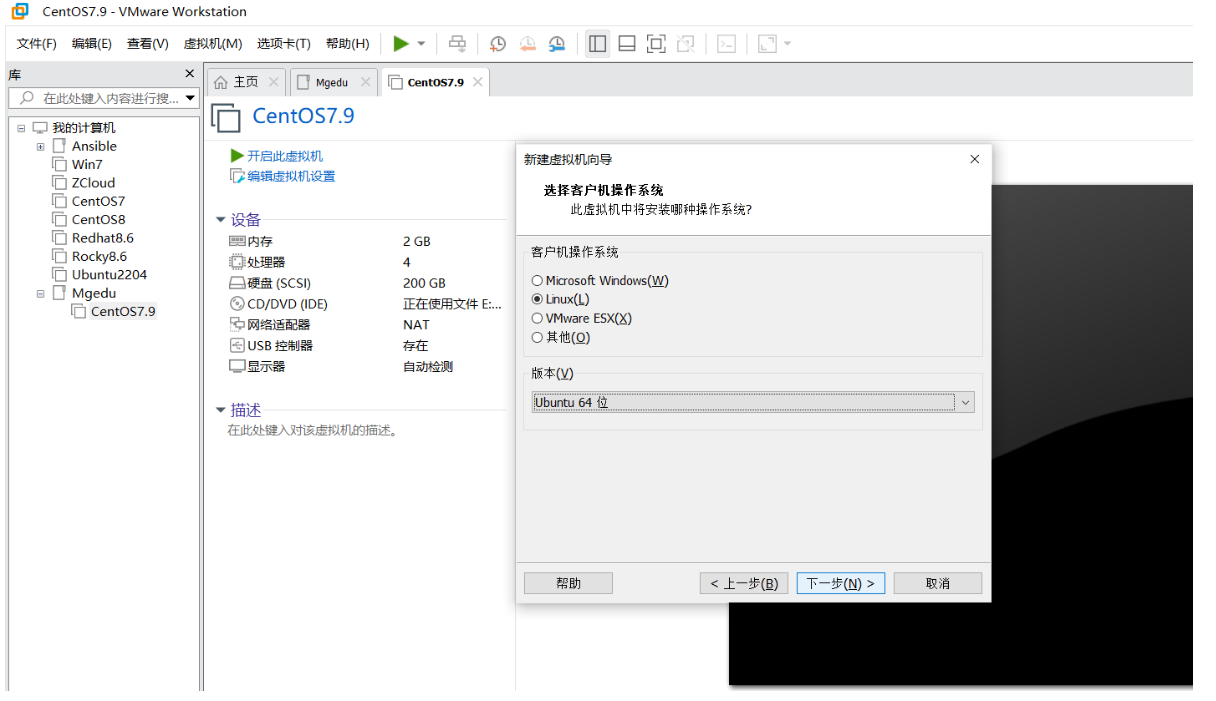The image size is (1216, 701).
Task: Open the 编辑(E) menu
Action: [92, 44]
